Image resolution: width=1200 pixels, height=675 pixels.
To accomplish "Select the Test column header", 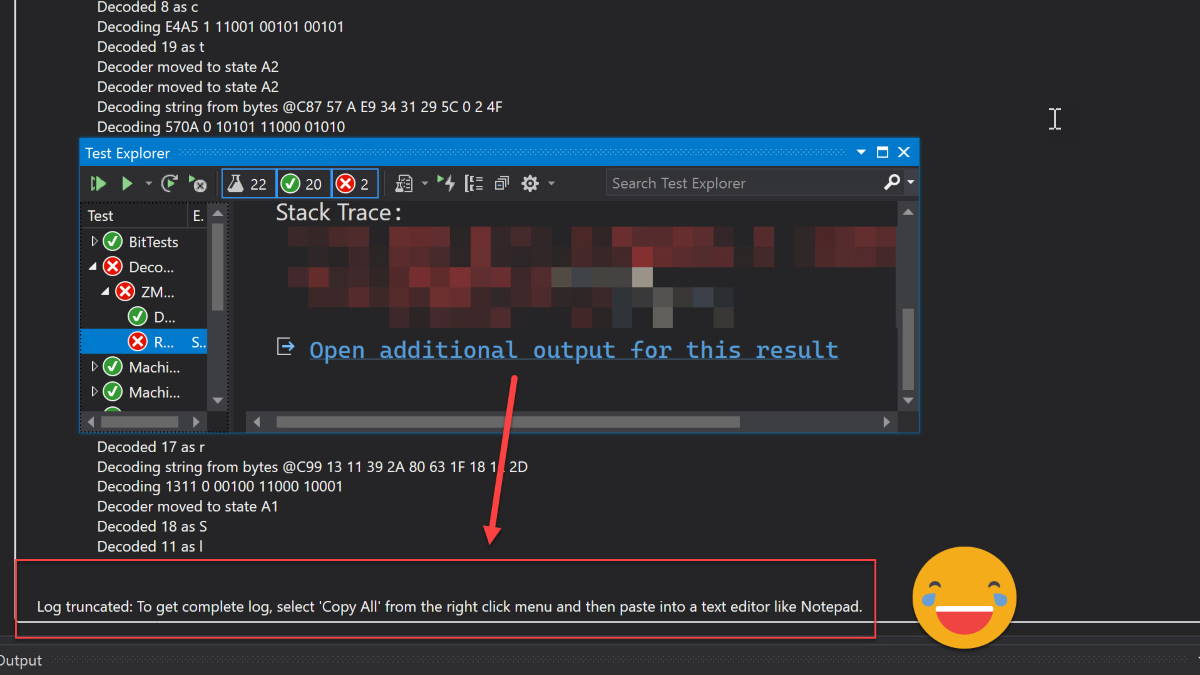I will point(100,215).
